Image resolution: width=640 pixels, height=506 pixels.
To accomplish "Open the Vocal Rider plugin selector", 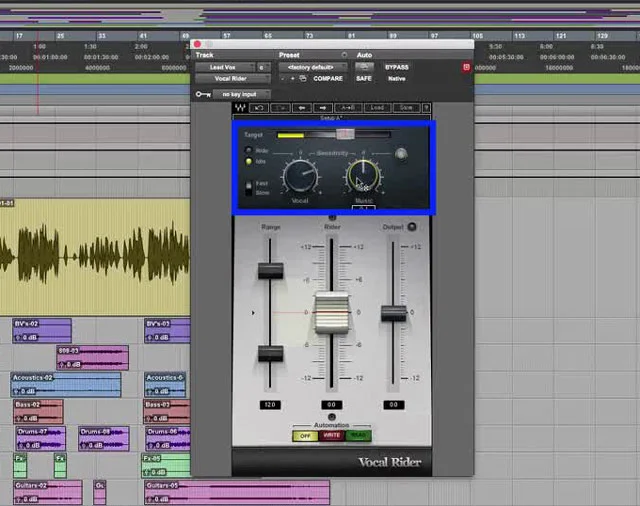I will pos(233,78).
